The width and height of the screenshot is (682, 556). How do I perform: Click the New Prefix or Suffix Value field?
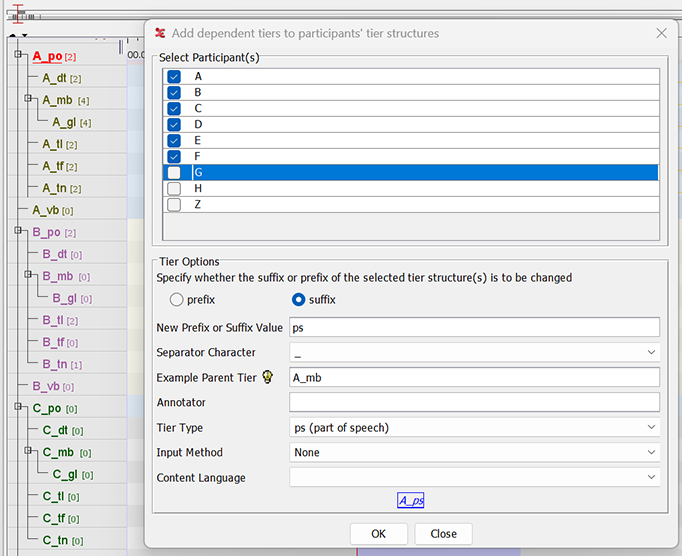(474, 327)
